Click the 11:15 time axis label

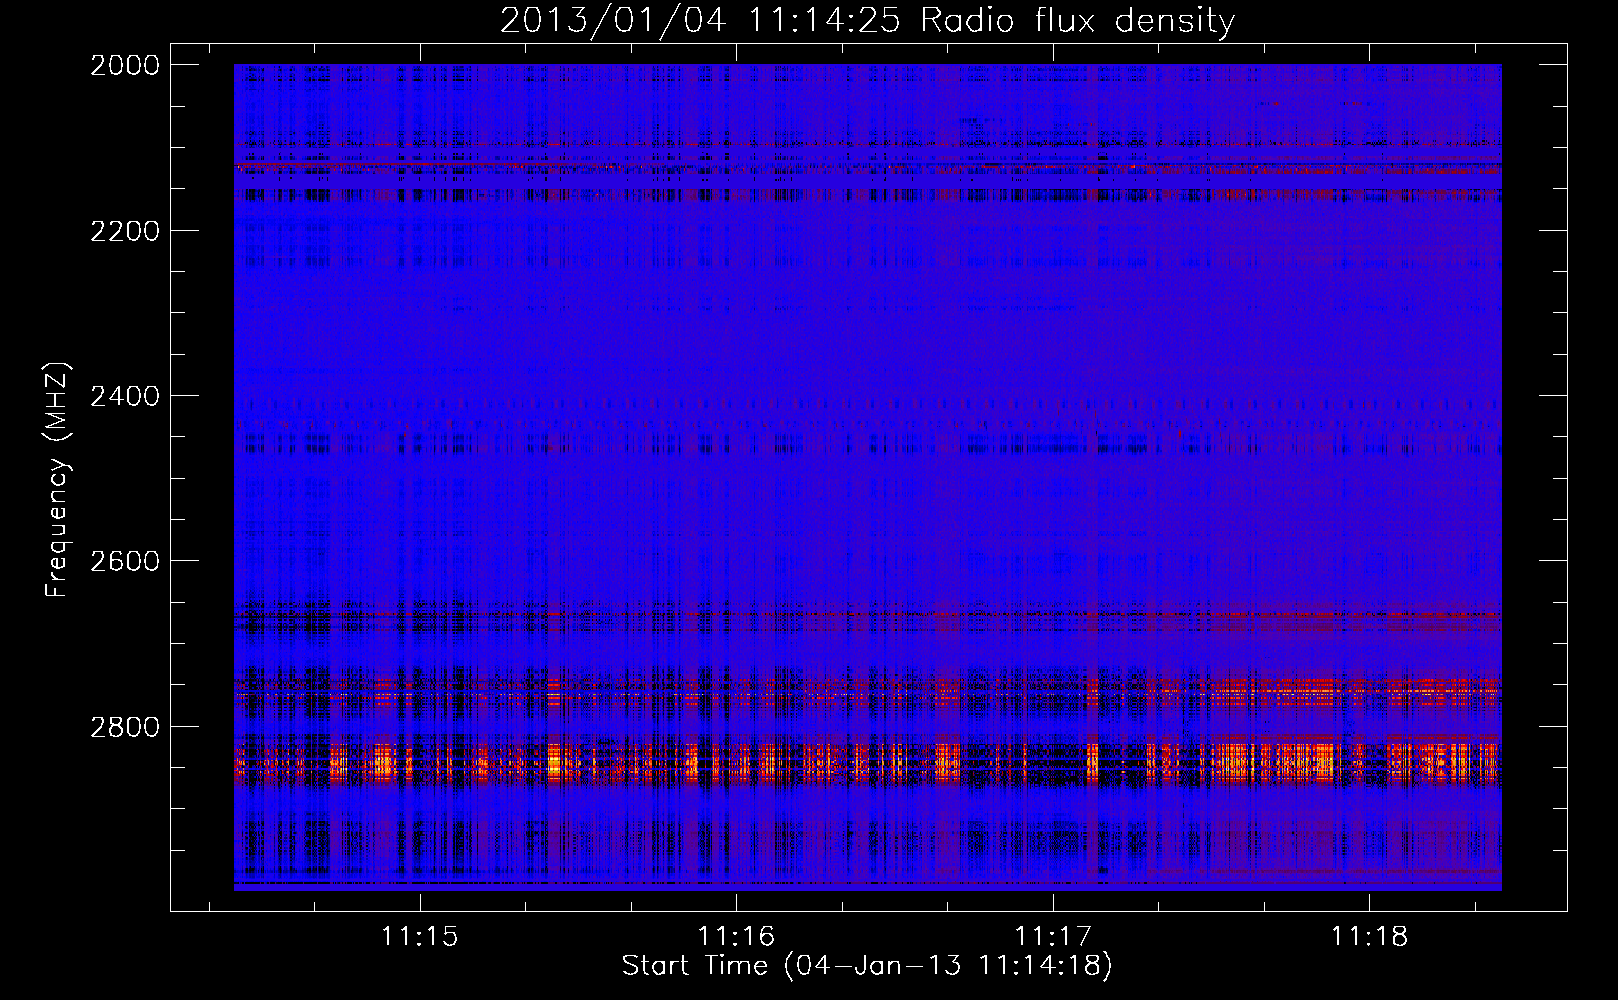point(420,936)
